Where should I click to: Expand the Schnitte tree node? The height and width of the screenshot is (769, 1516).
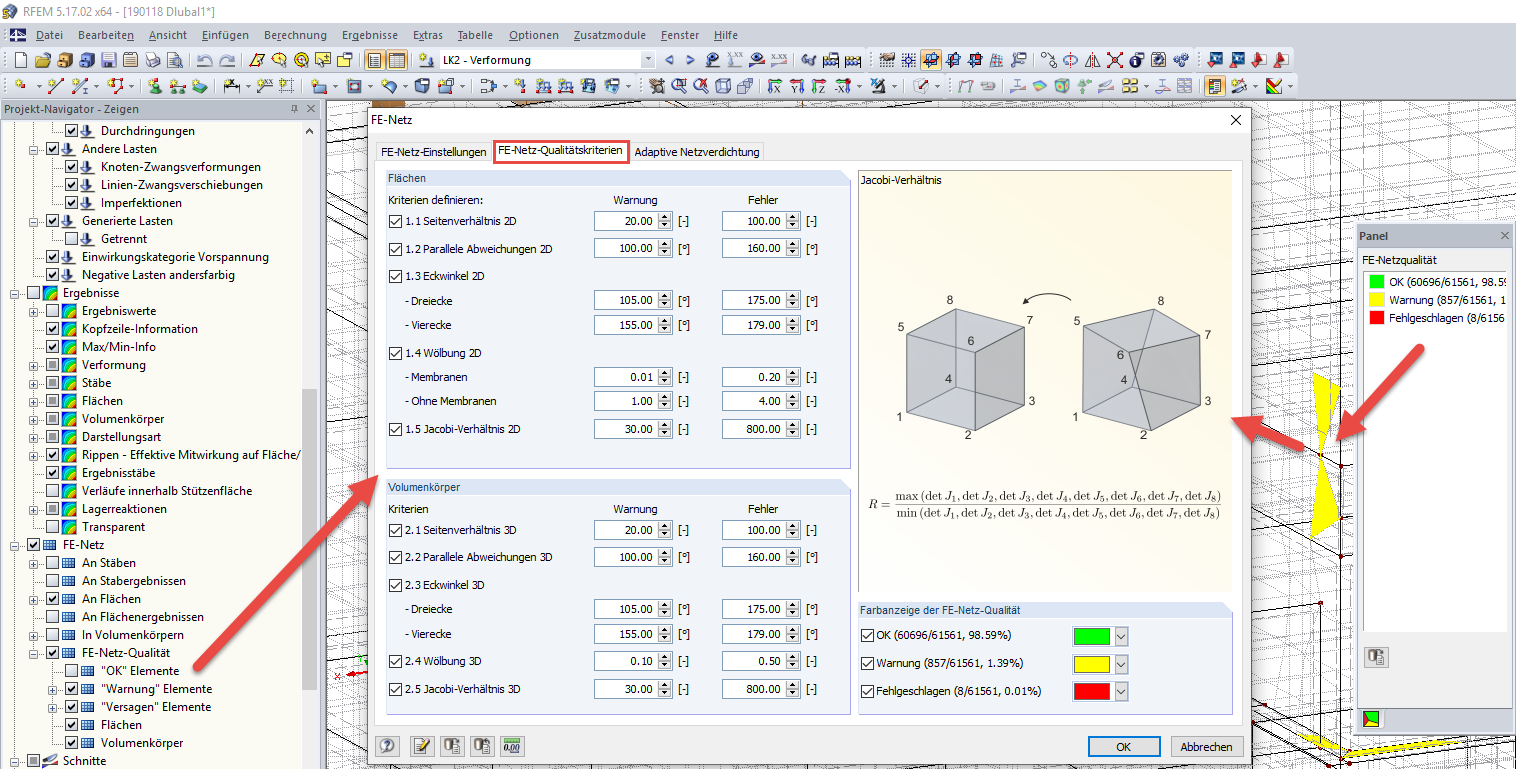click(17, 761)
